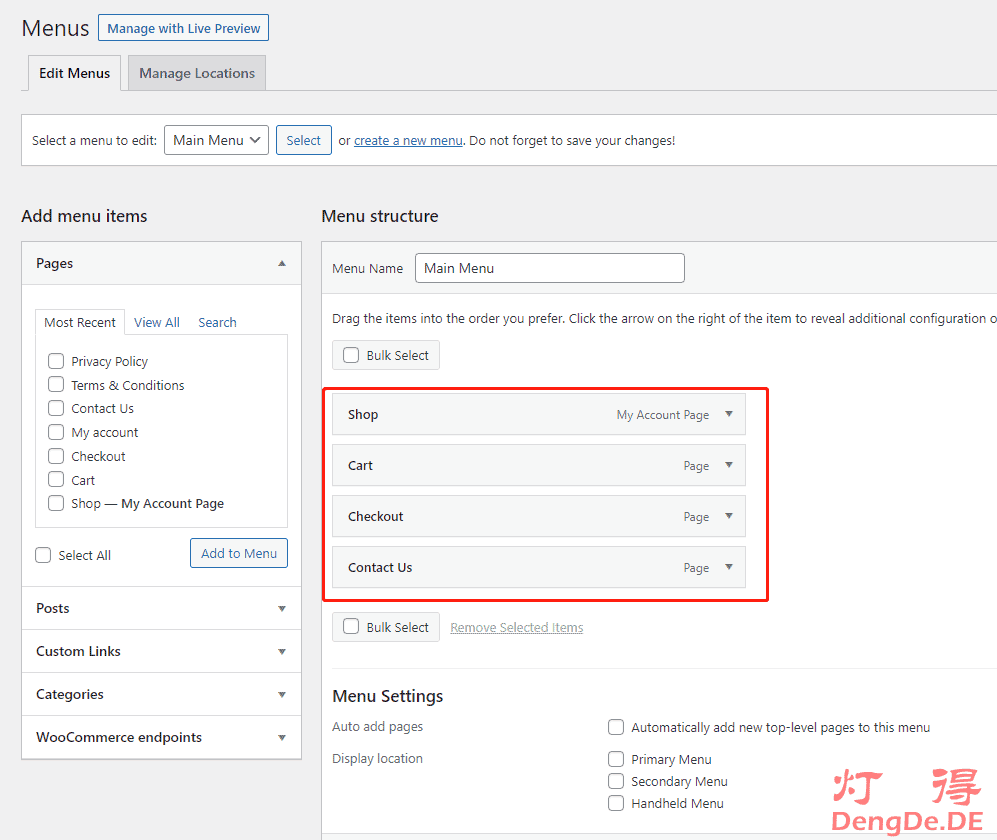Screen dimensions: 997x840
Task: Tick the My account page checkbox
Action: 56,432
